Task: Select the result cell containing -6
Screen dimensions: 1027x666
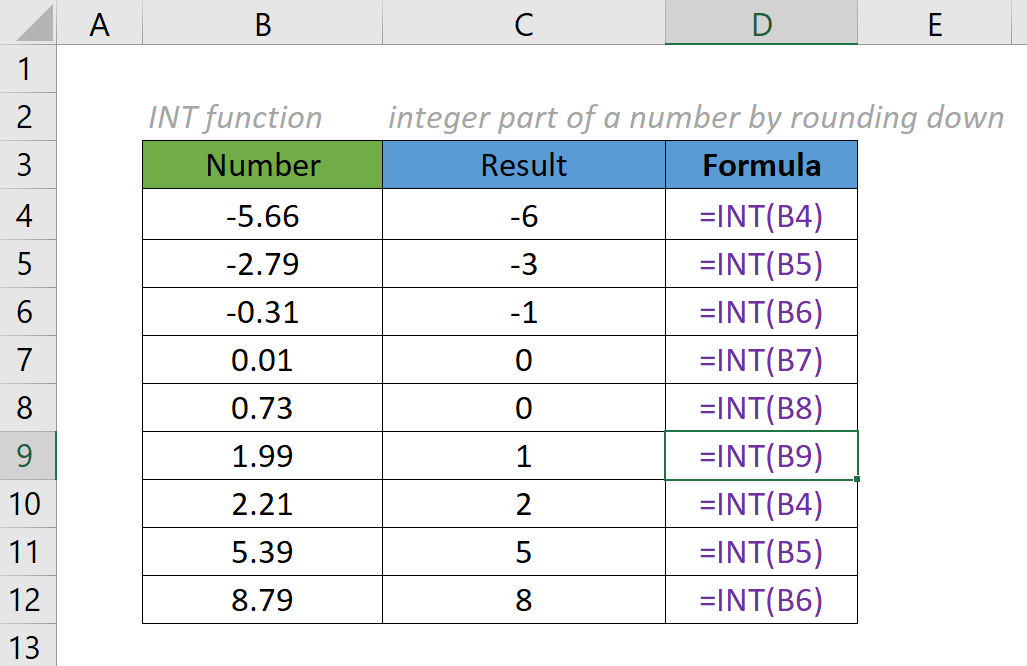Action: 523,214
